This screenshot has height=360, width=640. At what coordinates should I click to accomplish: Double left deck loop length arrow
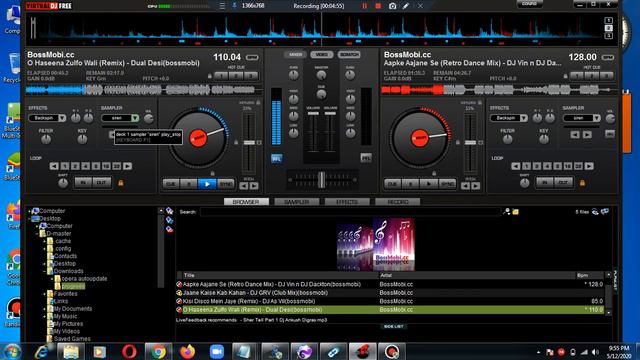pyautogui.click(x=127, y=166)
